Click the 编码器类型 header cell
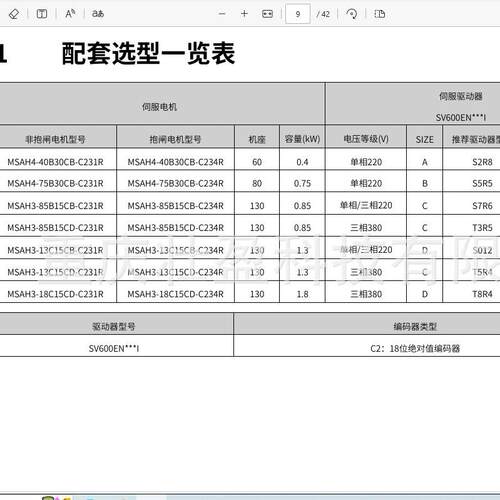 coord(415,327)
